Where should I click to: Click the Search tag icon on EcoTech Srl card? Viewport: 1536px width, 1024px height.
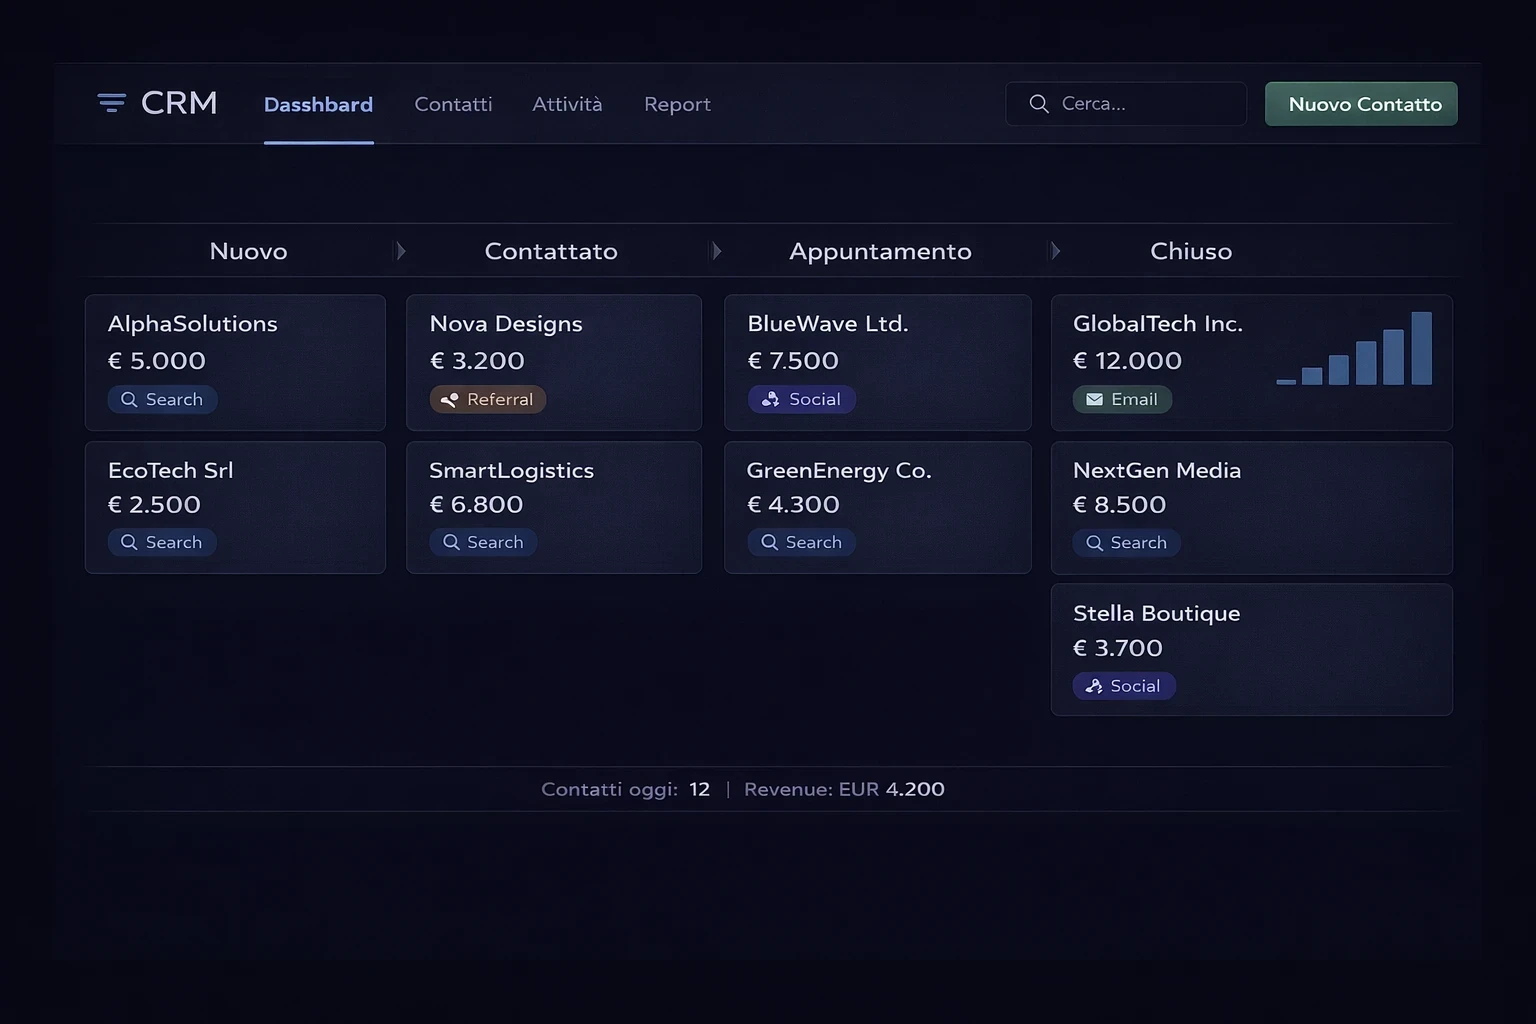point(129,543)
